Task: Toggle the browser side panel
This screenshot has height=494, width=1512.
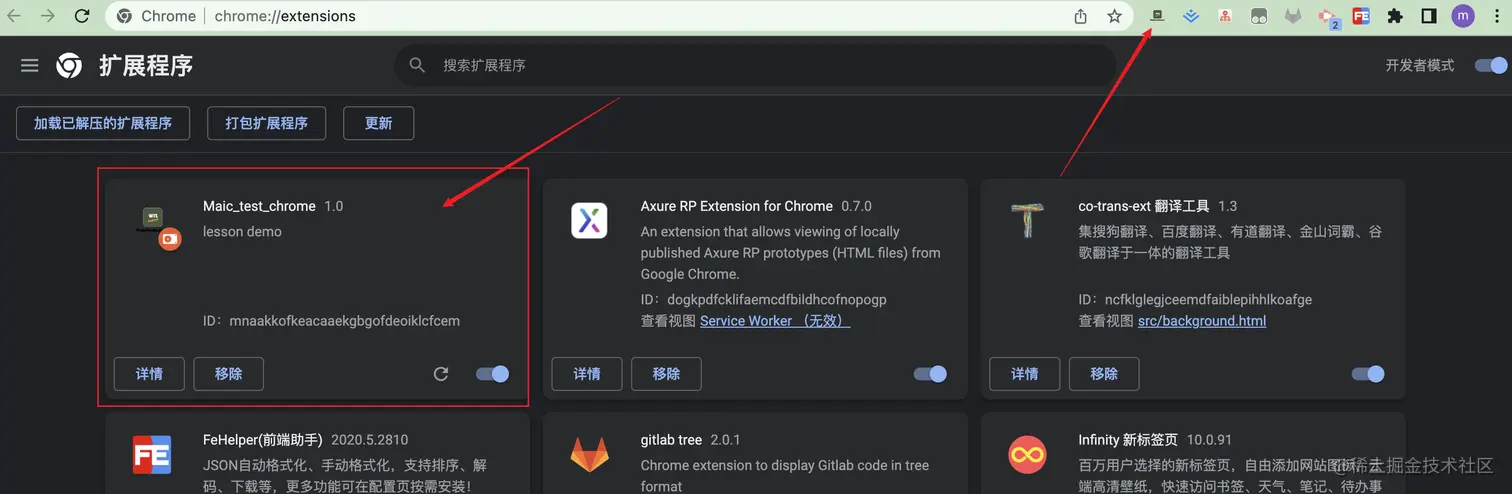Action: point(1429,16)
